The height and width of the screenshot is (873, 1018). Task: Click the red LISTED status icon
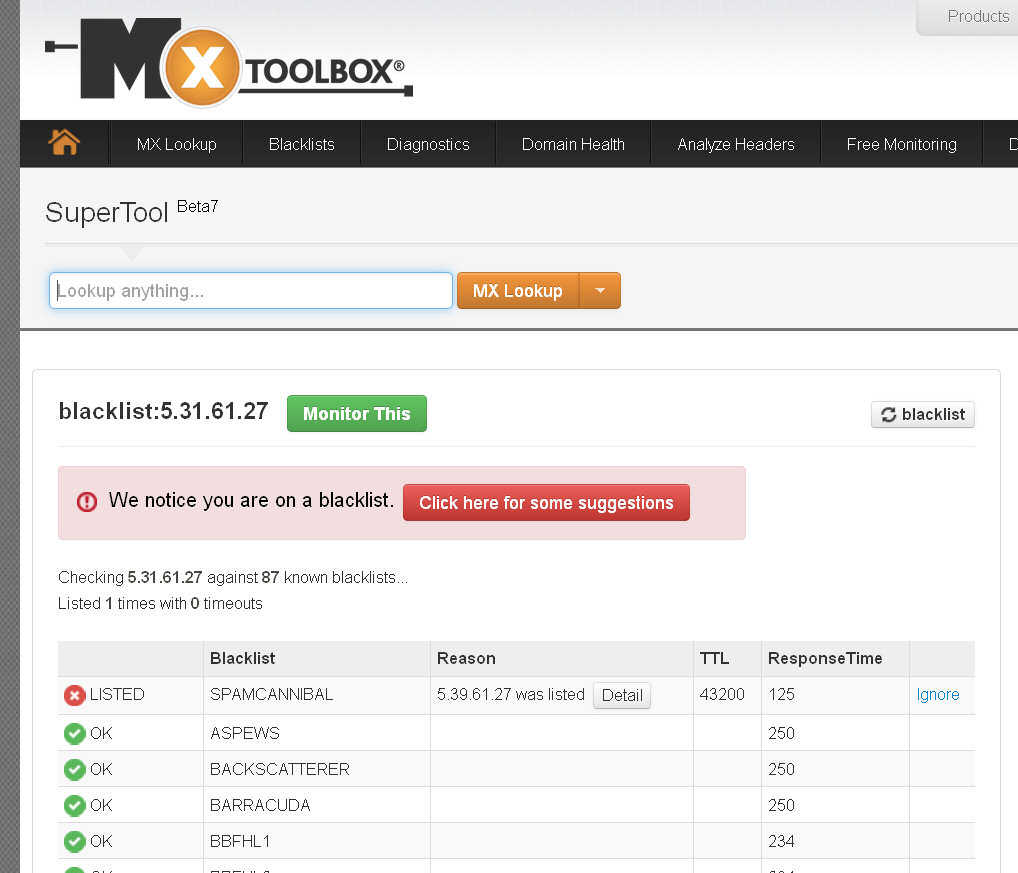[x=74, y=695]
